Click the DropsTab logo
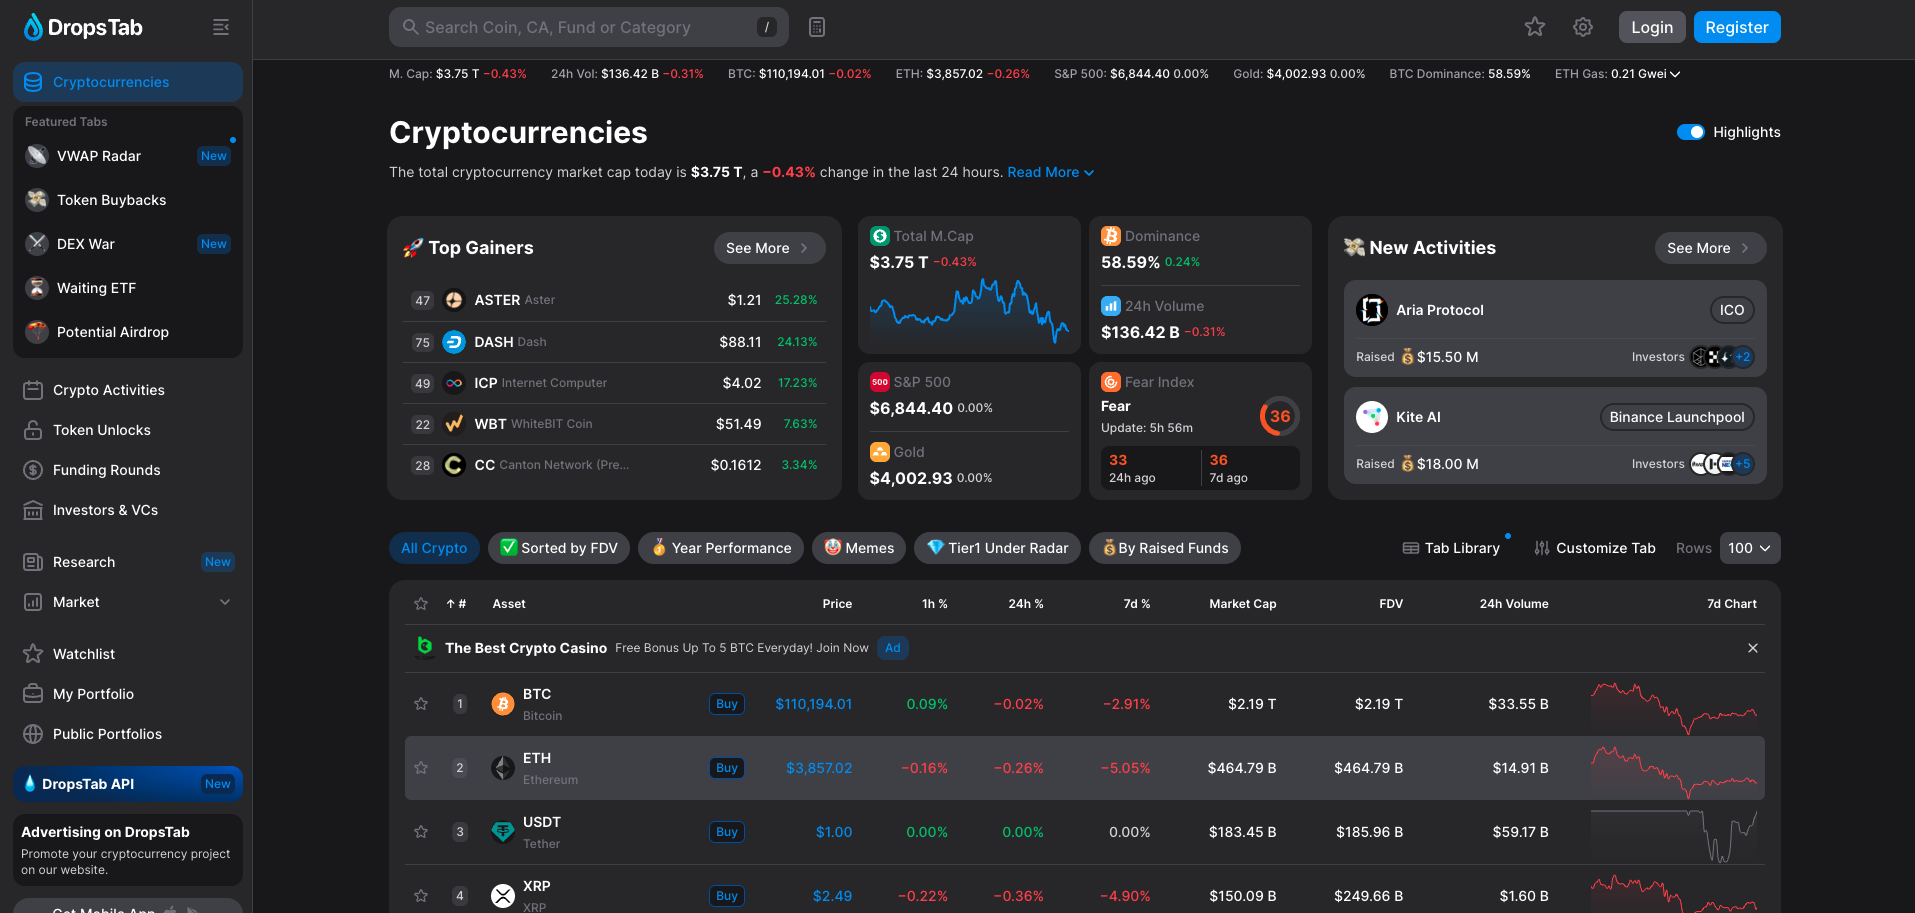Viewport: 1915px width, 913px height. (x=83, y=27)
